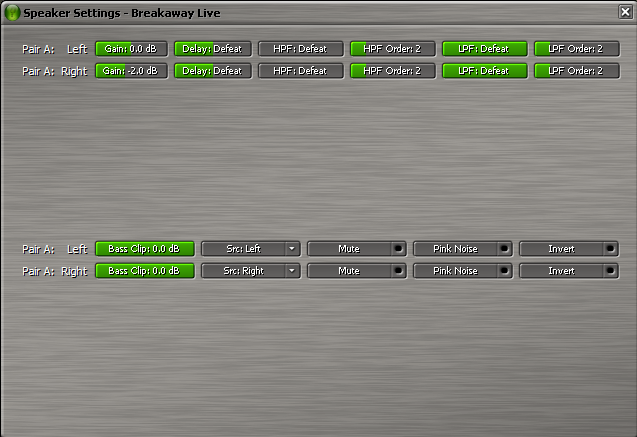
Task: Mute the Pair A Right speaker
Action: [356, 271]
